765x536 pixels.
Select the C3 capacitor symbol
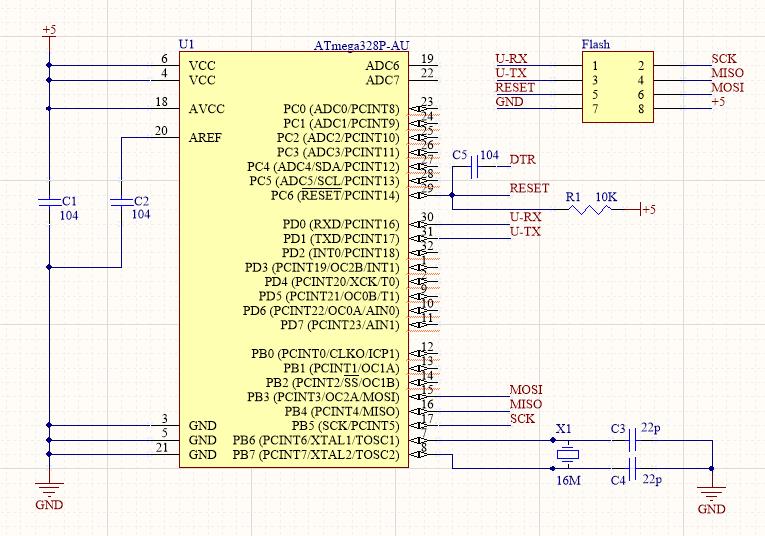tap(632, 440)
